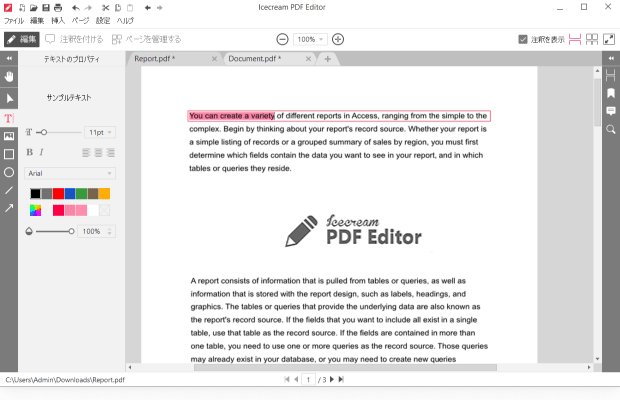Adjust the 100% opacity stepper arrows
This screenshot has width=620, height=400.
(110, 231)
